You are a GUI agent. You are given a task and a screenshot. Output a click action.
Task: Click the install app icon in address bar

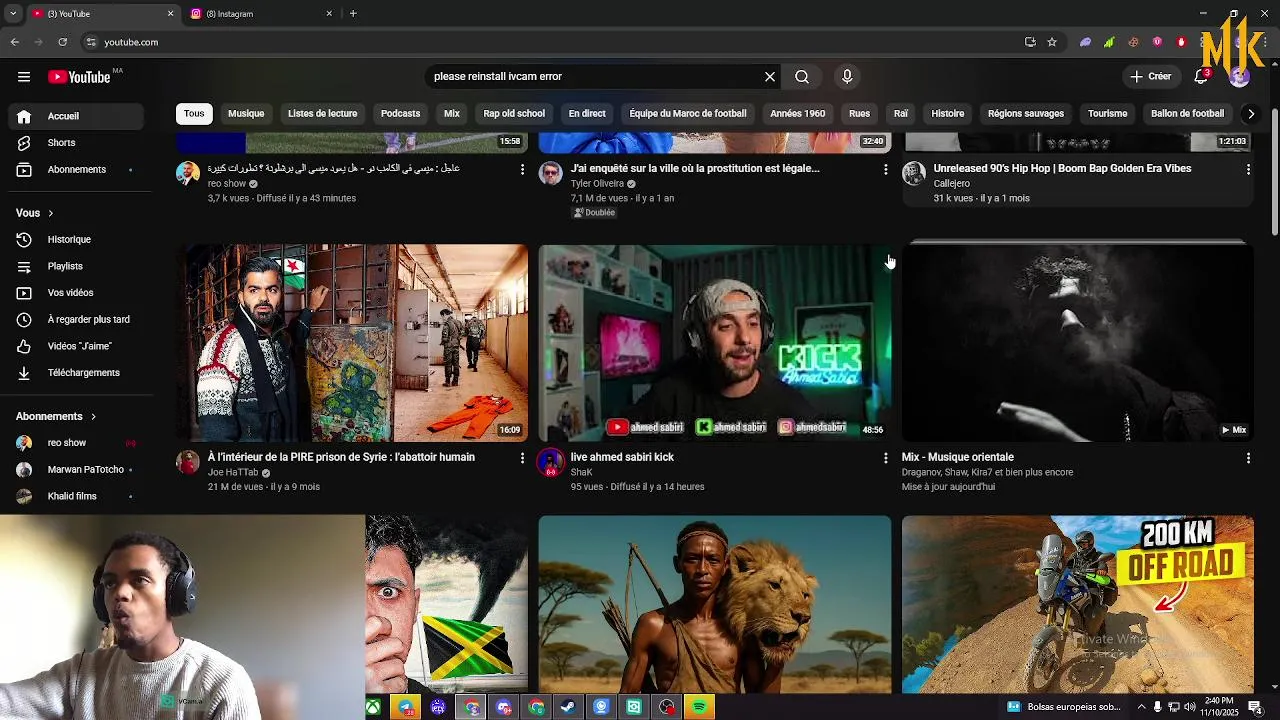click(x=1030, y=42)
